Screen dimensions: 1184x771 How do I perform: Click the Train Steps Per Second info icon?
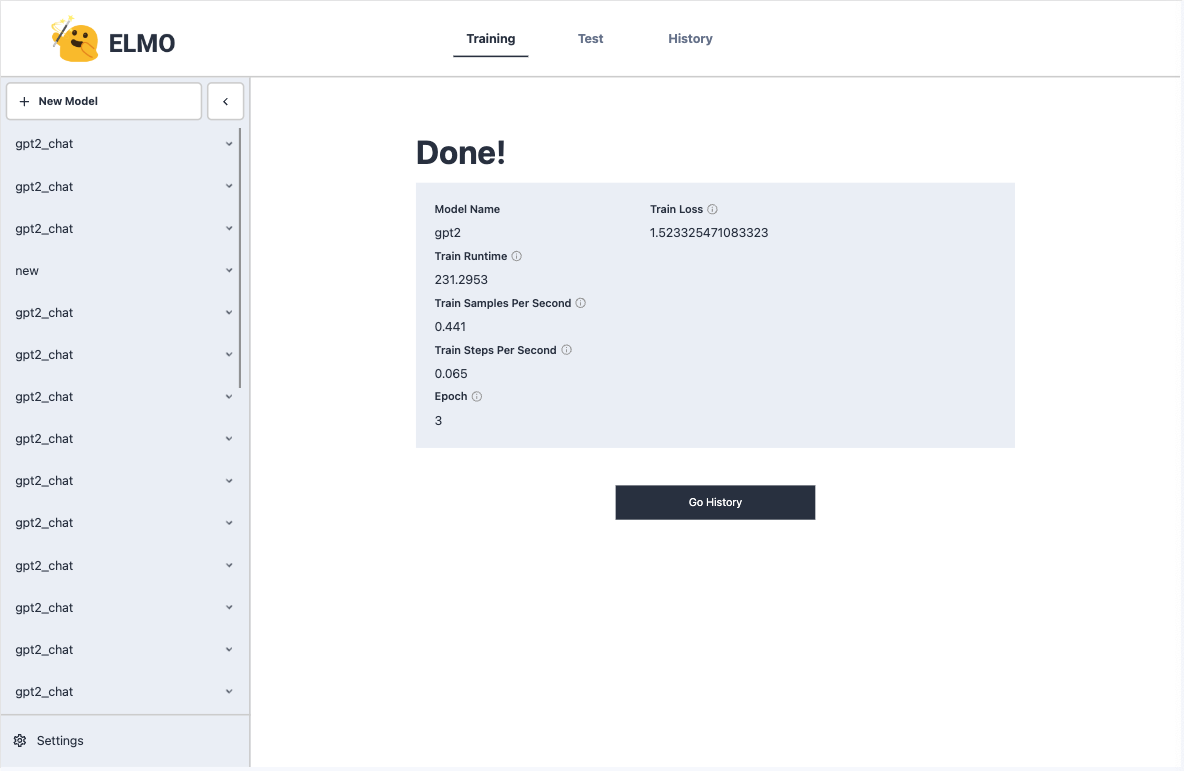coord(567,350)
